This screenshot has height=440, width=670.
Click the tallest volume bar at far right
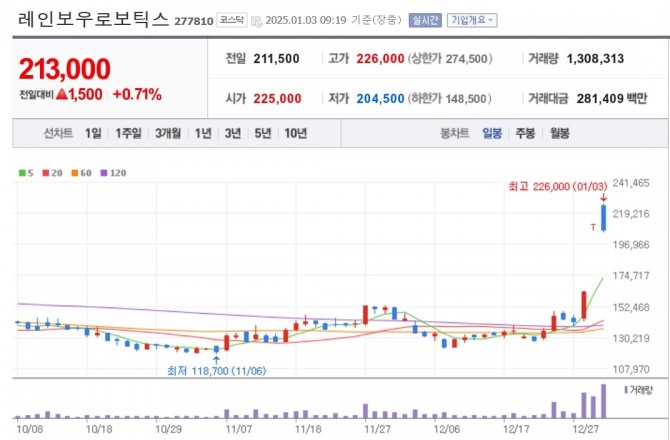click(603, 401)
